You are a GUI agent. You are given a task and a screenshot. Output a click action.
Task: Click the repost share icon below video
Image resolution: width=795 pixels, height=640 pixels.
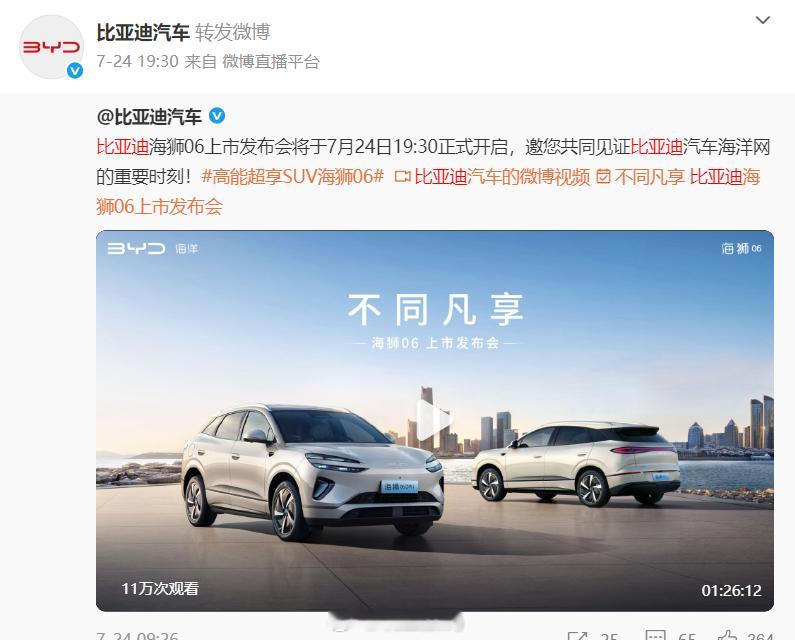tap(577, 636)
